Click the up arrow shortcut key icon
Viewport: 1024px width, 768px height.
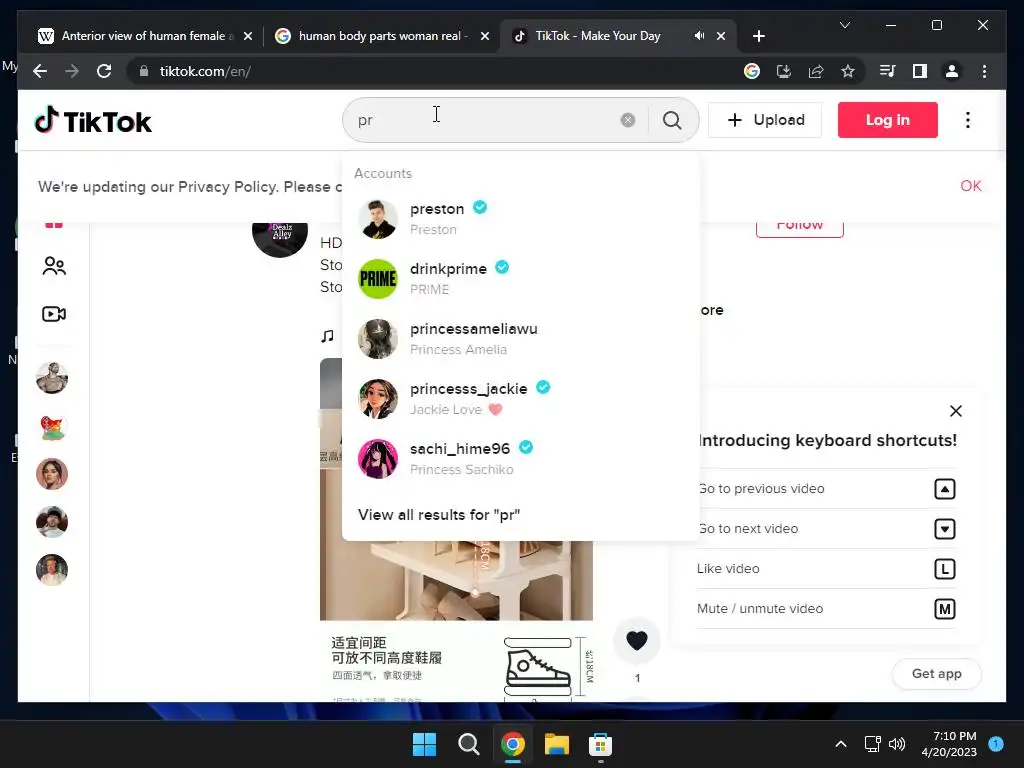coord(944,489)
